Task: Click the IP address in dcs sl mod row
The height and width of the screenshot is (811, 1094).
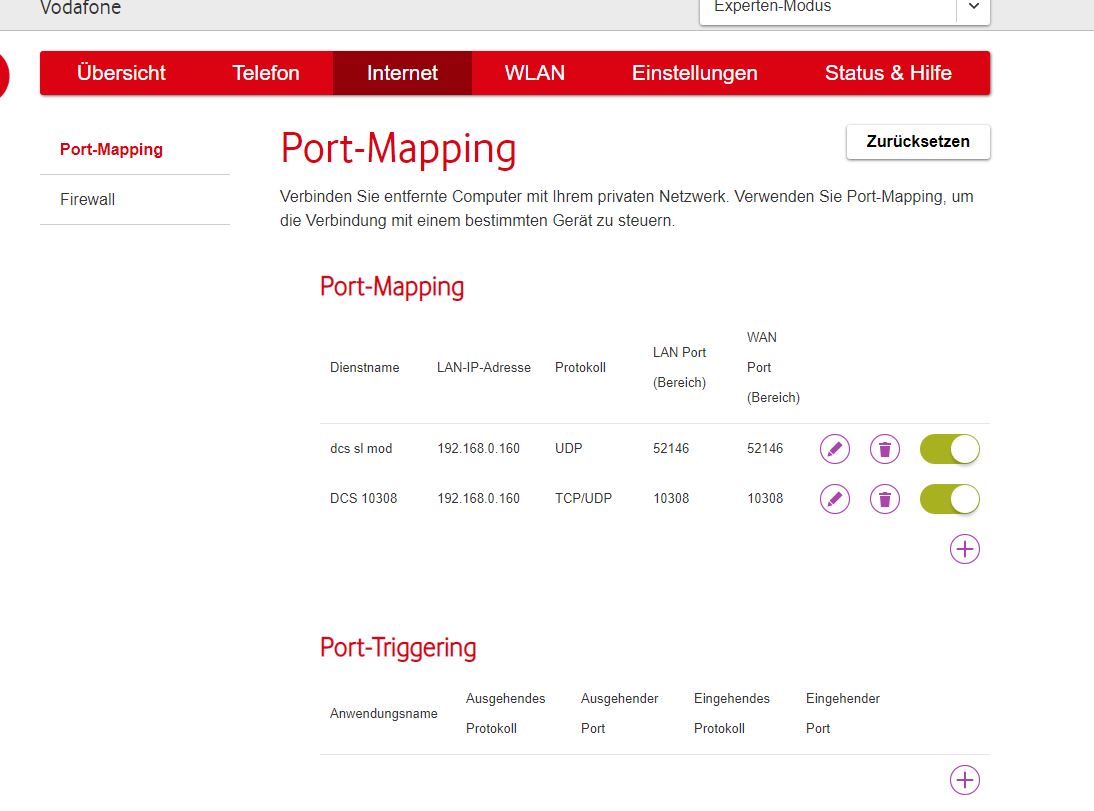Action: pos(479,449)
